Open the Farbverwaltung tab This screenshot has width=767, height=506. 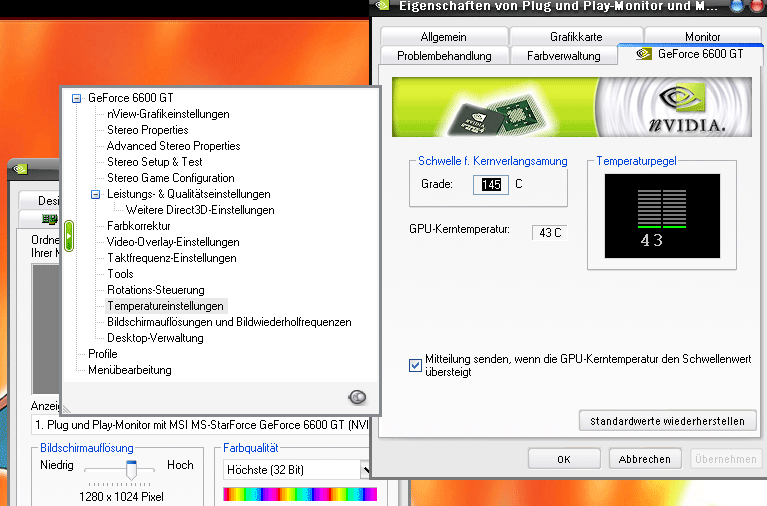(x=564, y=56)
